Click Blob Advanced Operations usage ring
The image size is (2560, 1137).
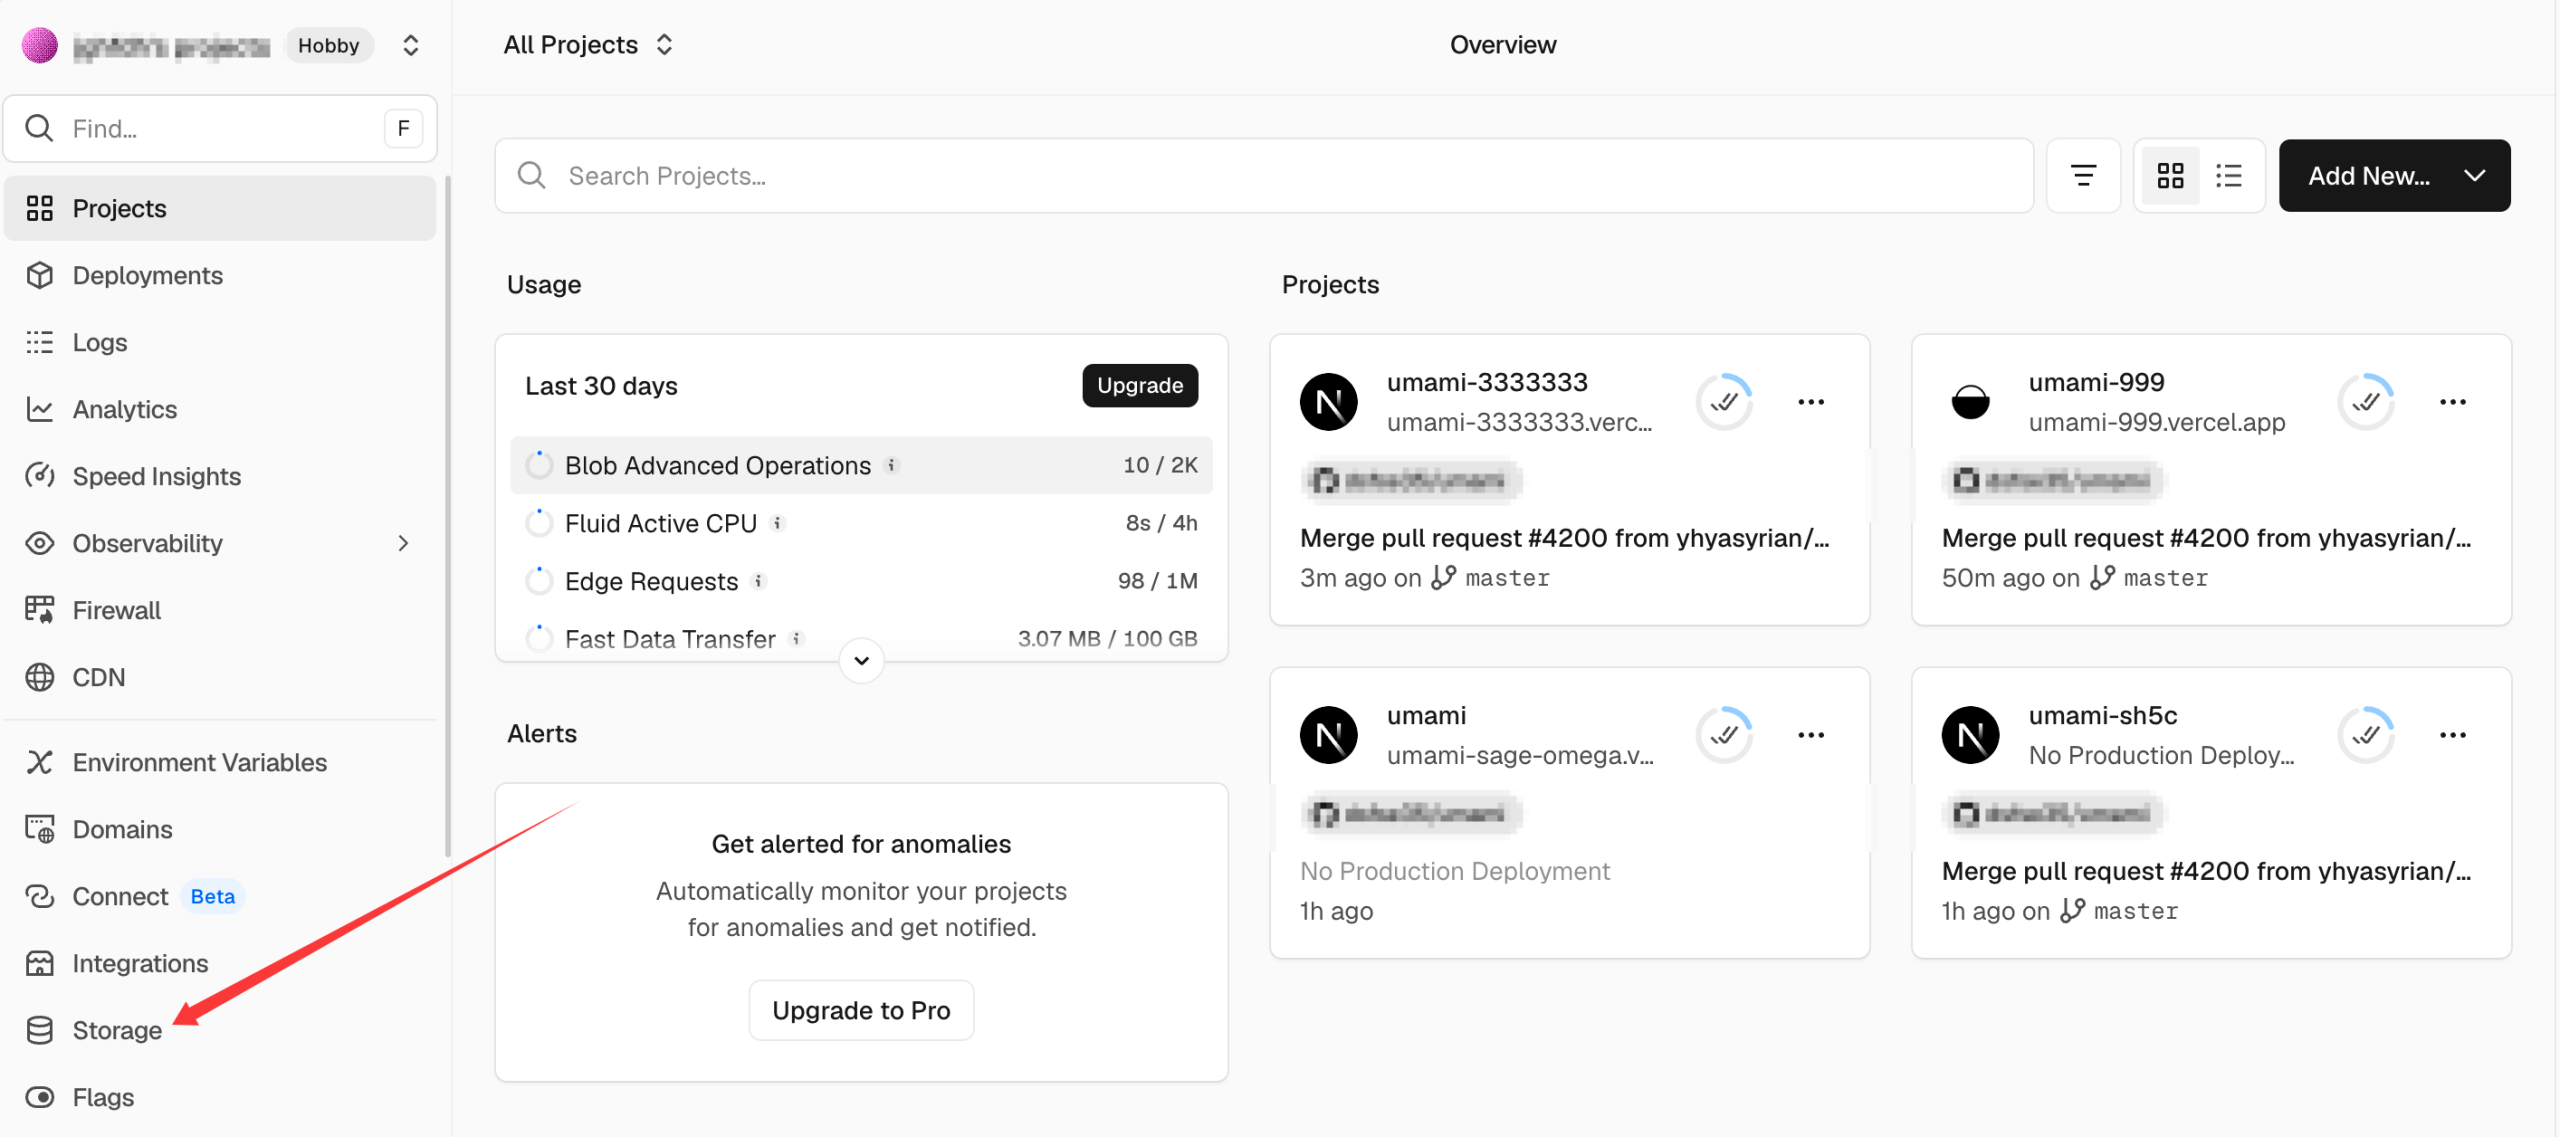539,465
